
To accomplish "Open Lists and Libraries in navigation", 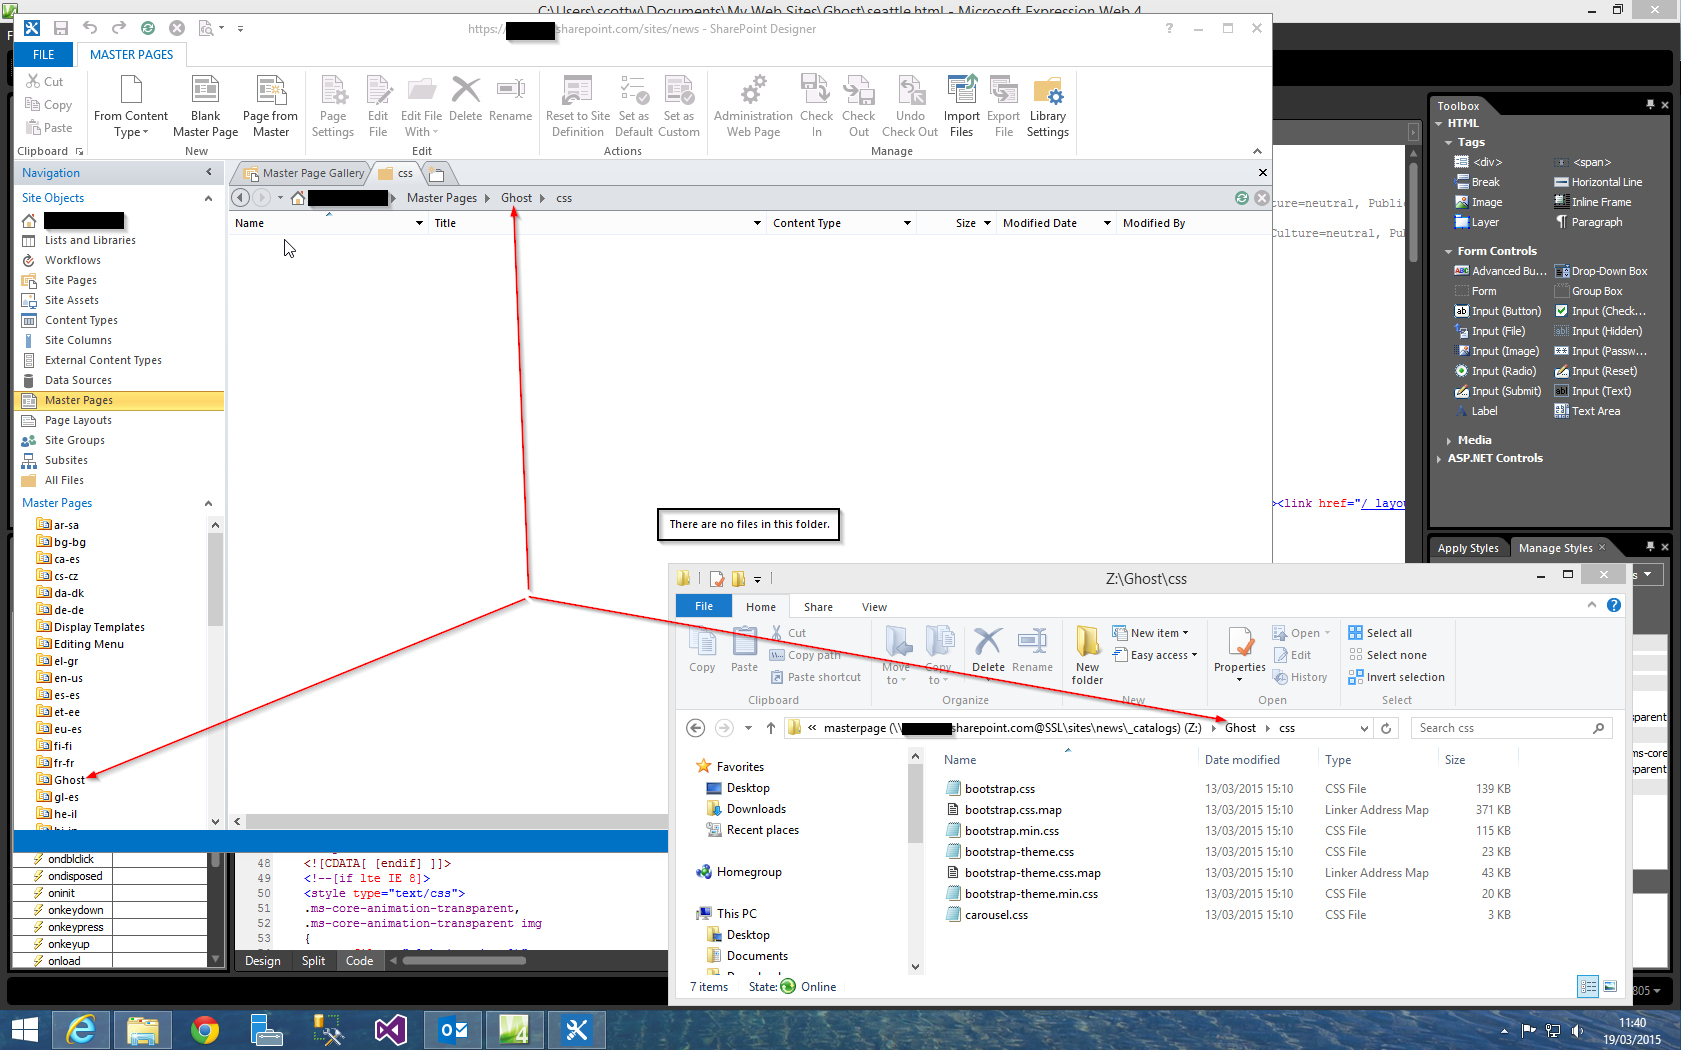I will [90, 240].
